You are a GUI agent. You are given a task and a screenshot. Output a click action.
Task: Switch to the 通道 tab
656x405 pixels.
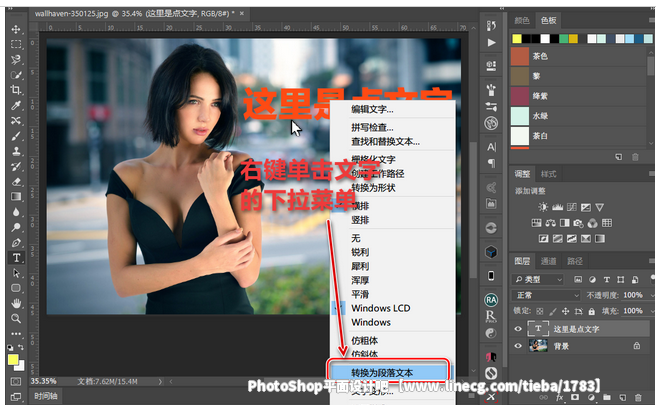(x=548, y=261)
